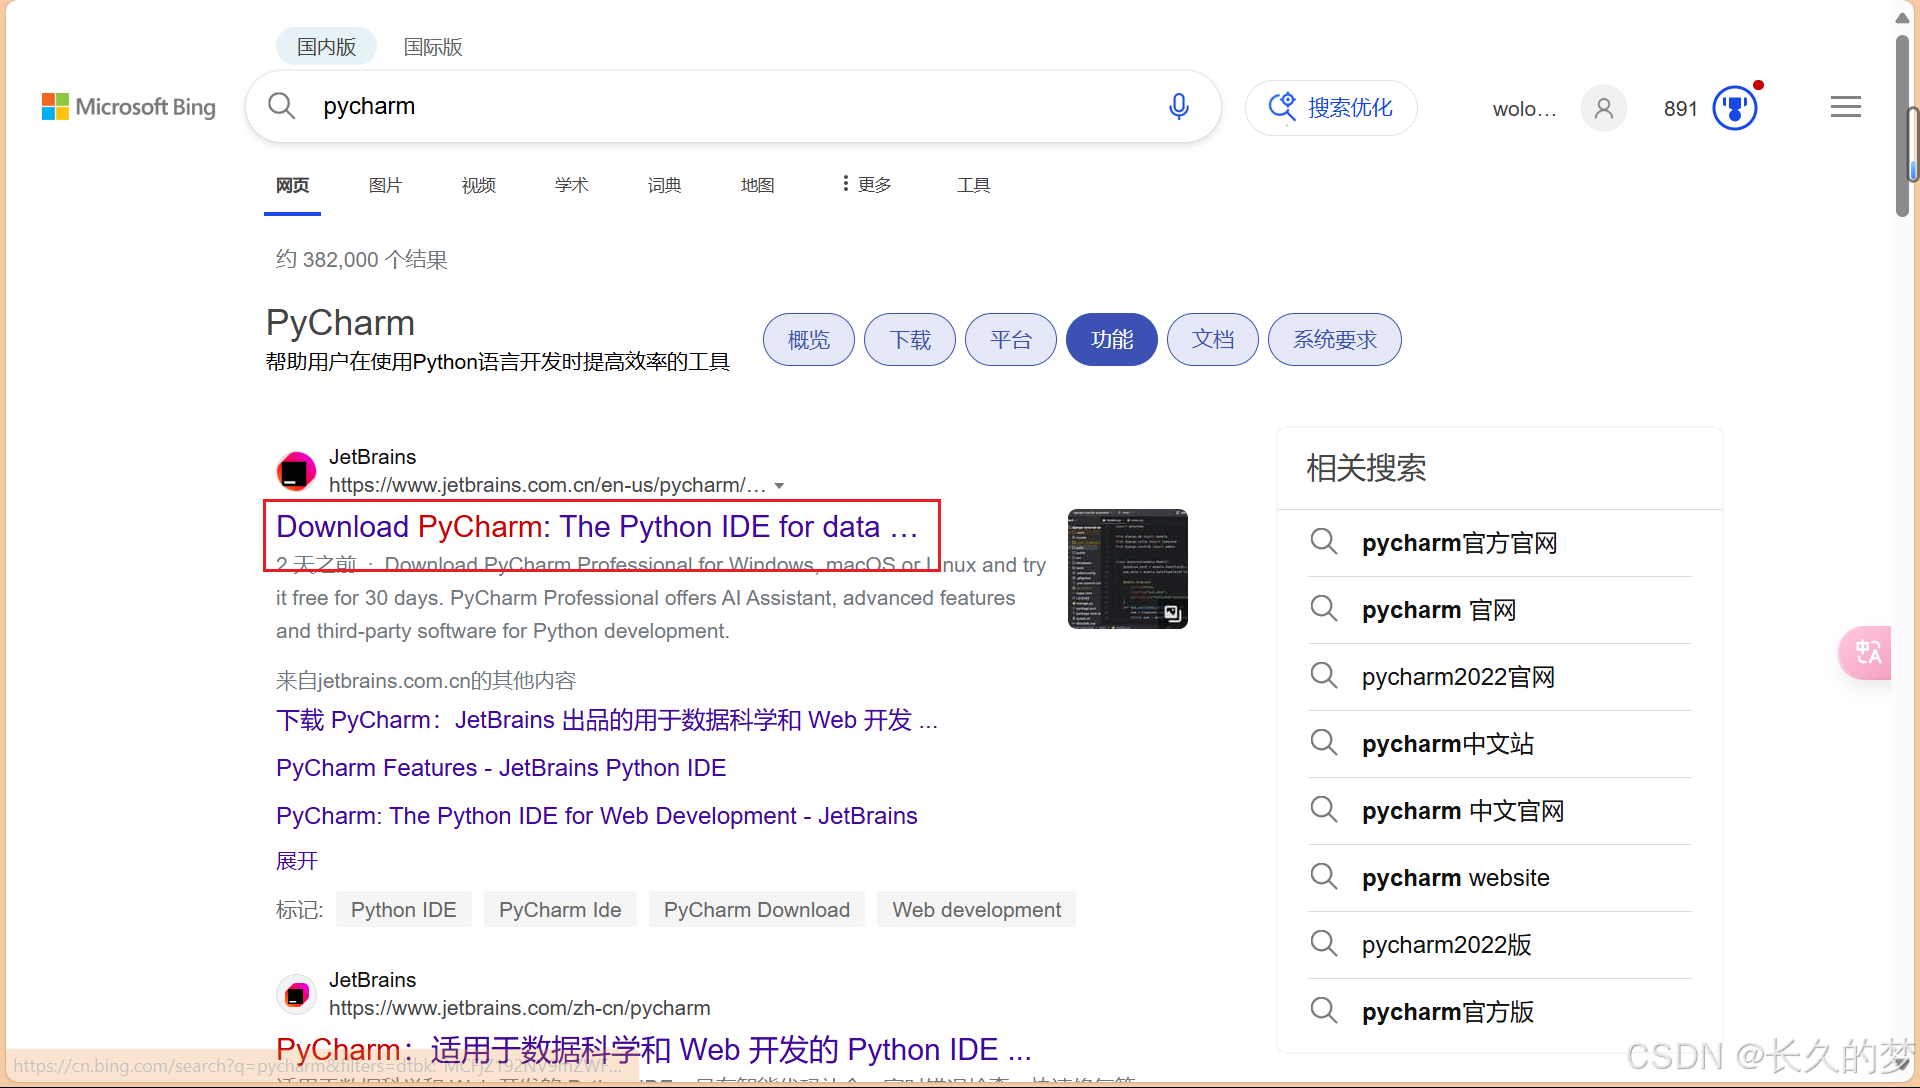The width and height of the screenshot is (1920, 1088).
Task: Click the user profile avatar icon
Action: [x=1603, y=108]
